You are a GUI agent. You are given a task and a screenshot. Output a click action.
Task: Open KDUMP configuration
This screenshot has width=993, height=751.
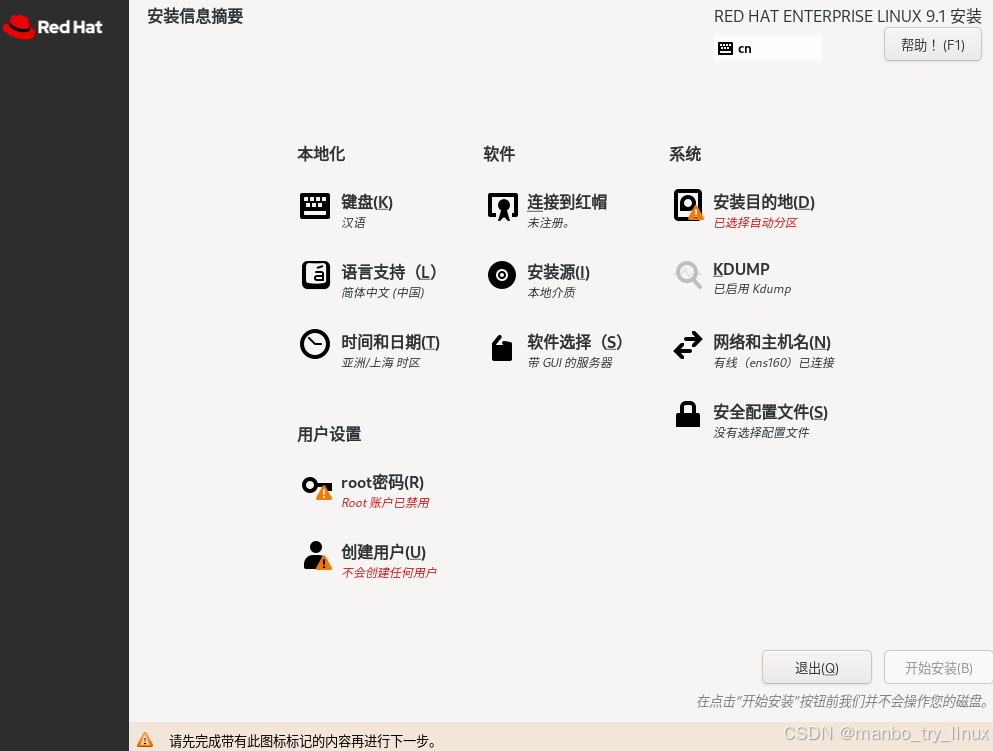tap(741, 269)
